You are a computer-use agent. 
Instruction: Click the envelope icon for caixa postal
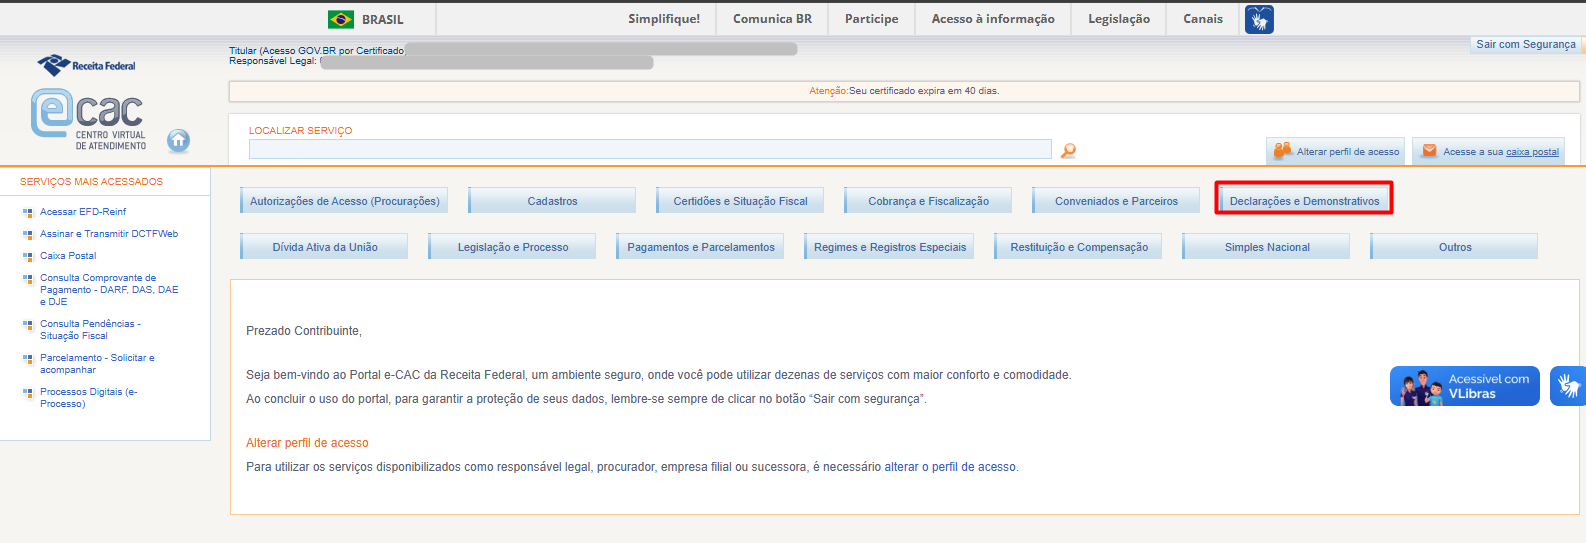tap(1429, 151)
